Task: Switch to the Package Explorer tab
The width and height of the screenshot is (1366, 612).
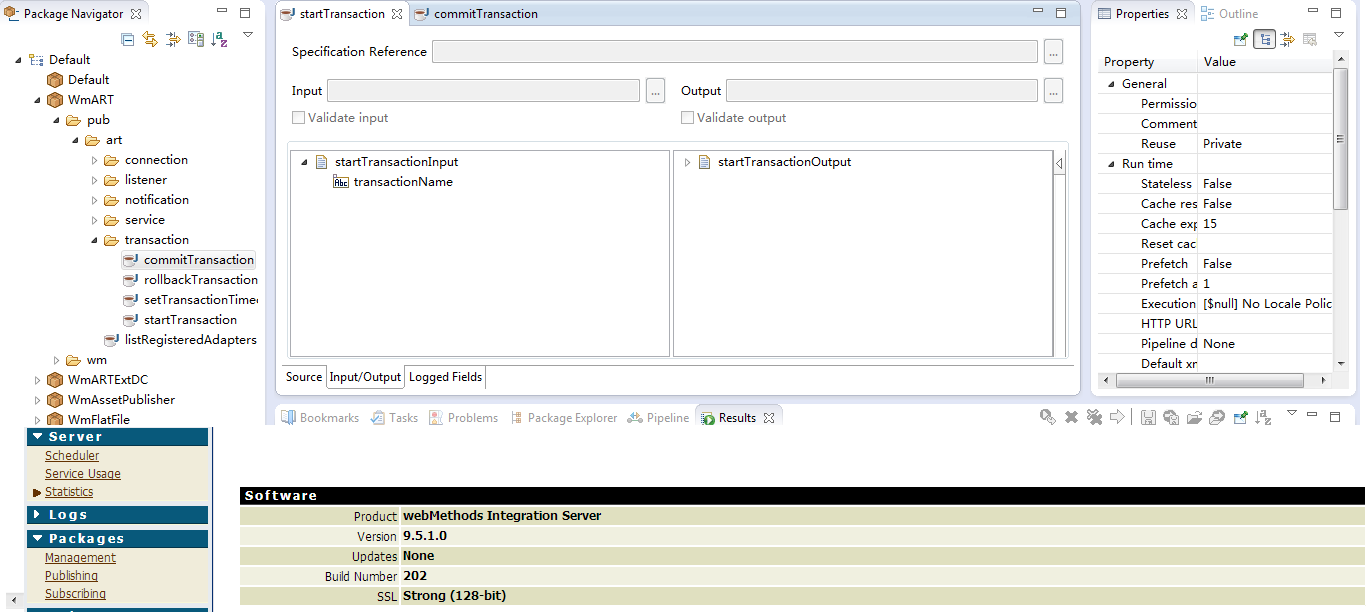Action: [563, 418]
